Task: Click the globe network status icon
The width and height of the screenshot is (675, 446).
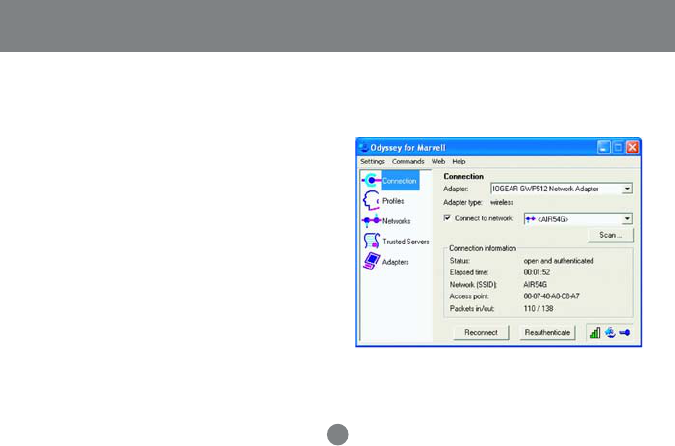Action: [x=610, y=332]
